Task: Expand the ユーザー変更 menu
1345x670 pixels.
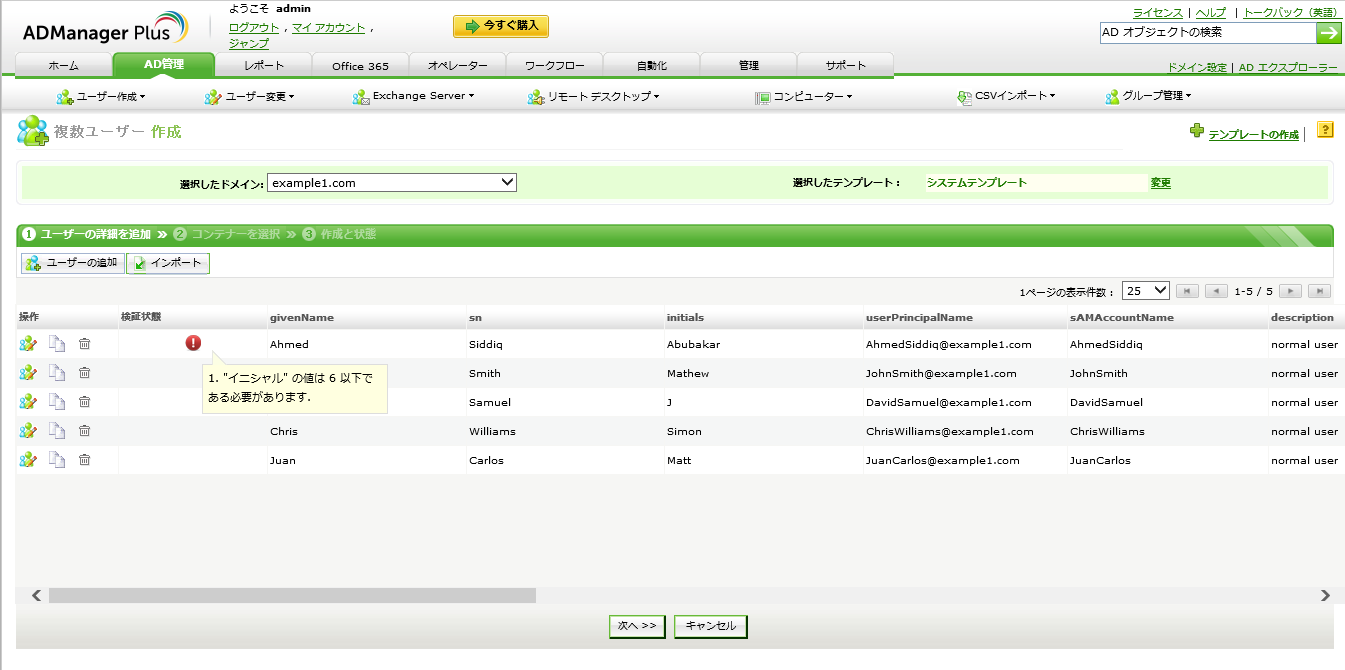Action: (x=249, y=97)
